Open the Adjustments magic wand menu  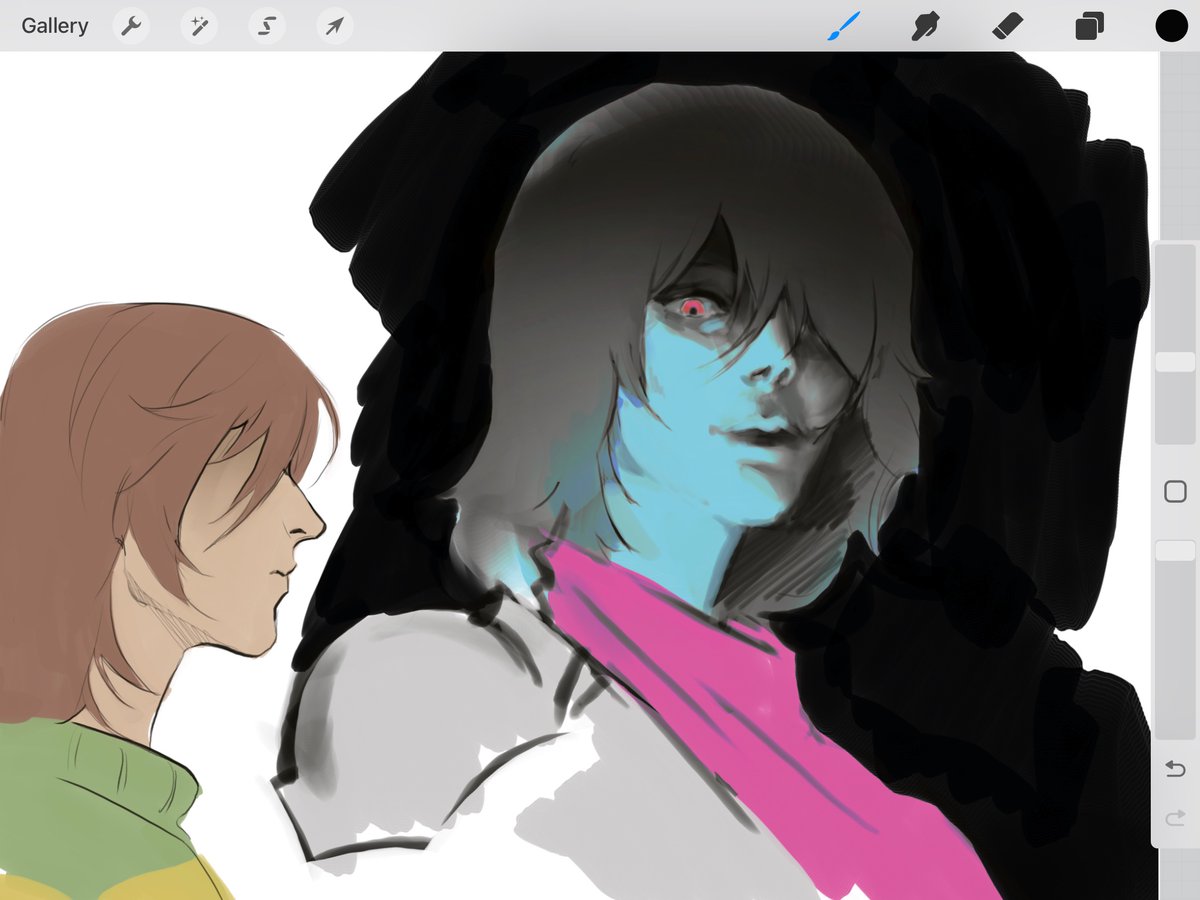[x=199, y=26]
